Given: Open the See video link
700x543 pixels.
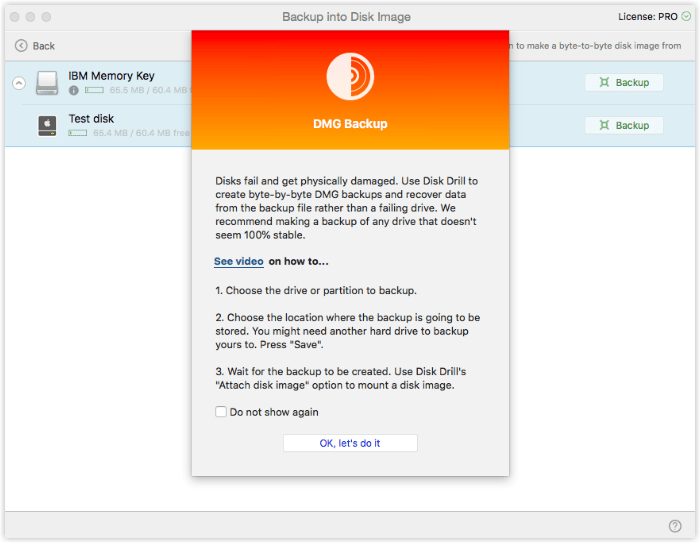Looking at the screenshot, I should pos(239,261).
